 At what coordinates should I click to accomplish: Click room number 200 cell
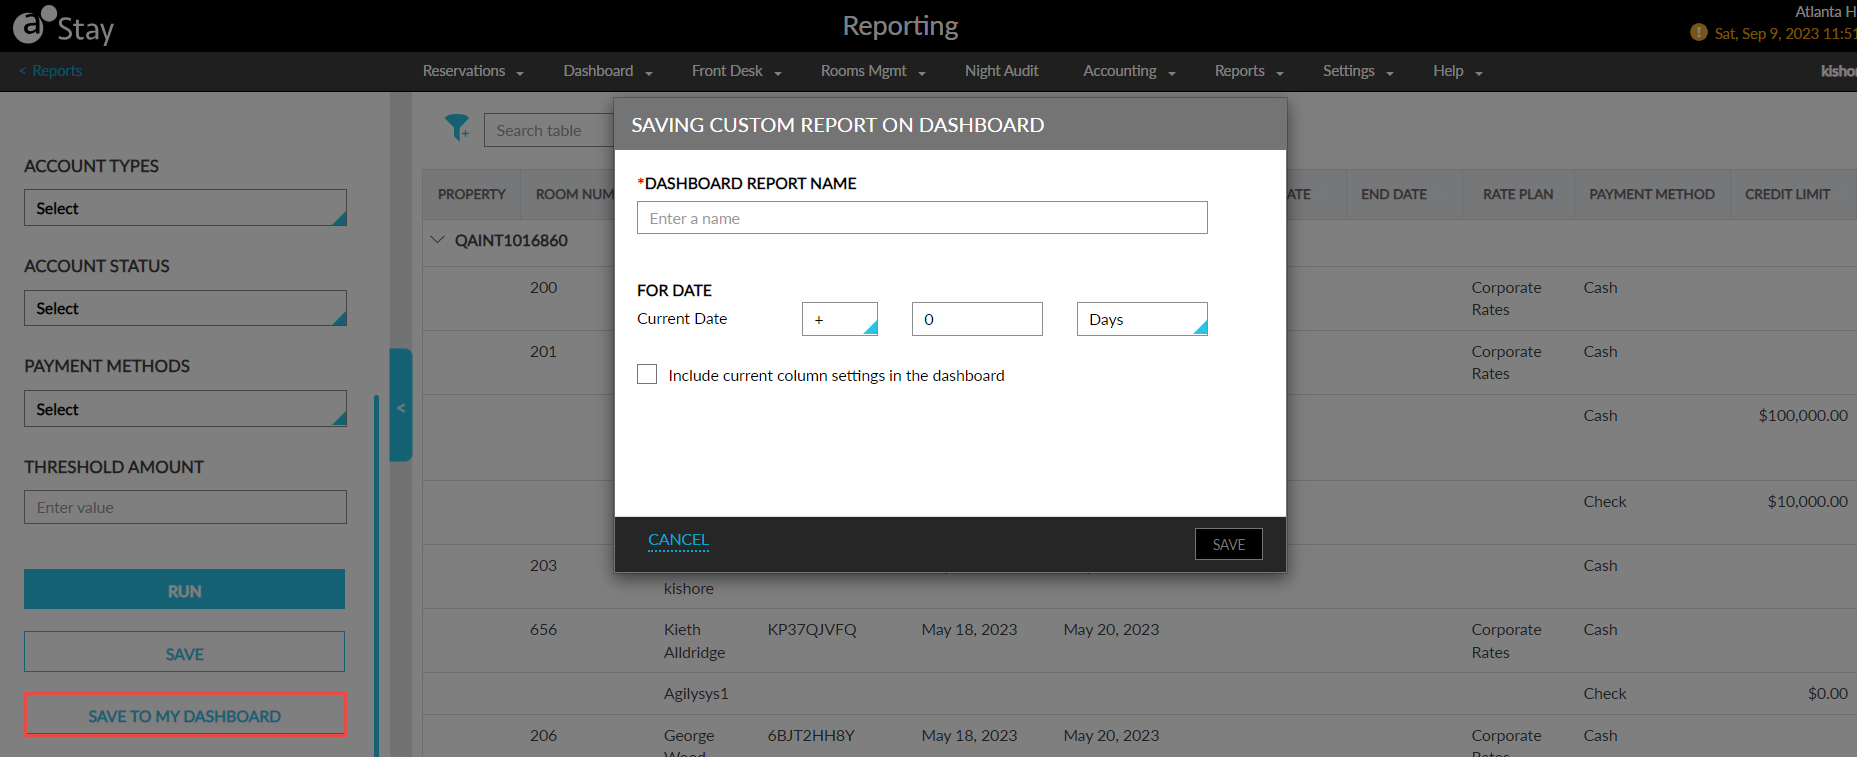coord(543,287)
